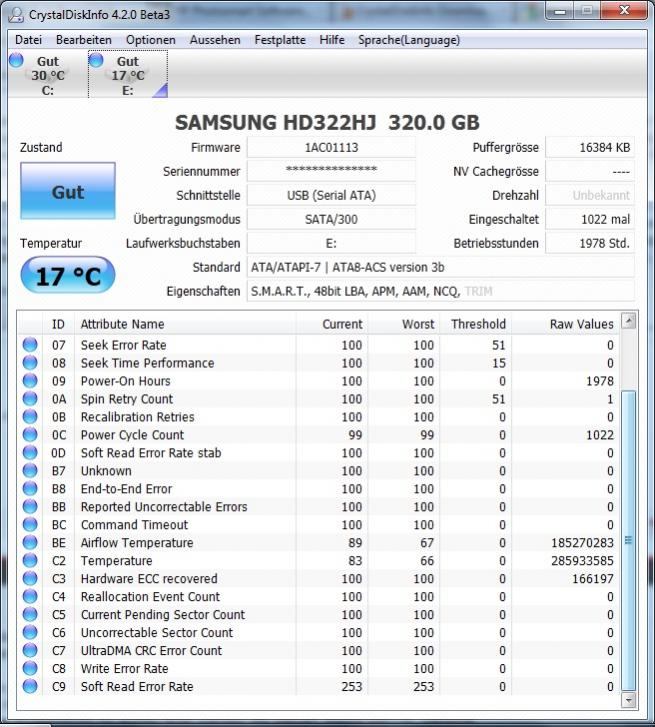Click the status orb for Airflow Temperature
Viewport: 655px width, 727px height.
point(30,542)
